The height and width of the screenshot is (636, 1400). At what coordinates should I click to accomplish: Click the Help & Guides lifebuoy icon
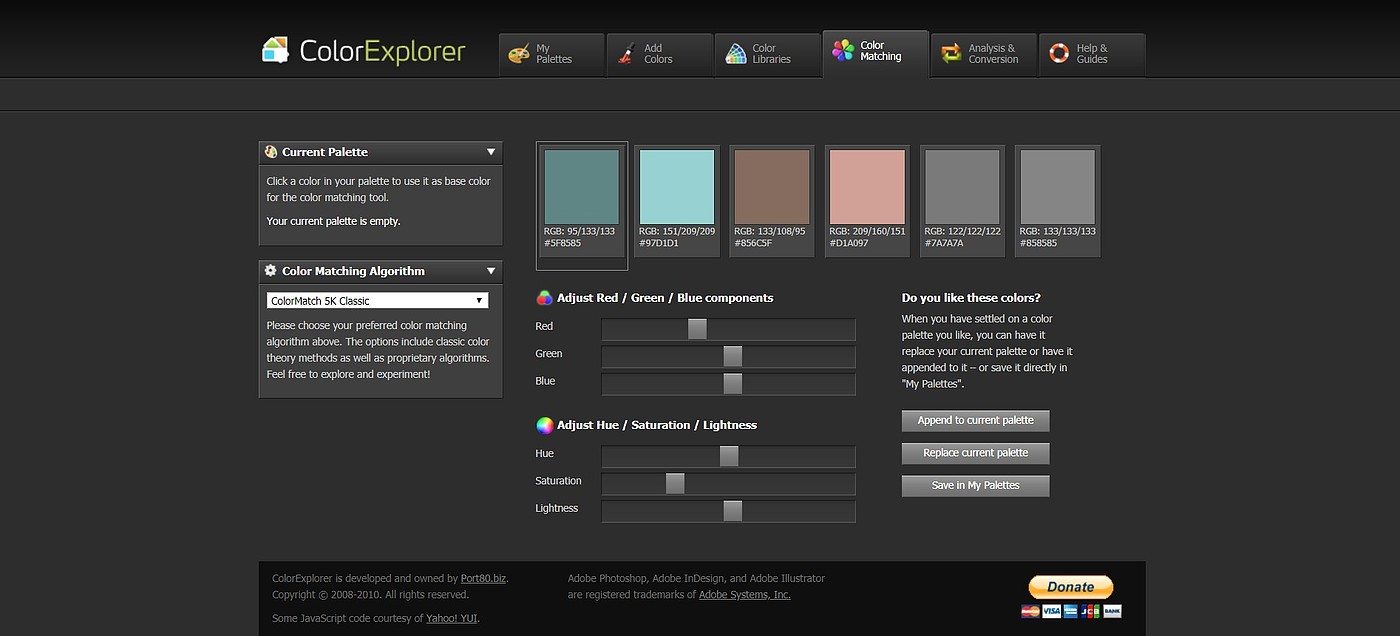click(x=1059, y=53)
